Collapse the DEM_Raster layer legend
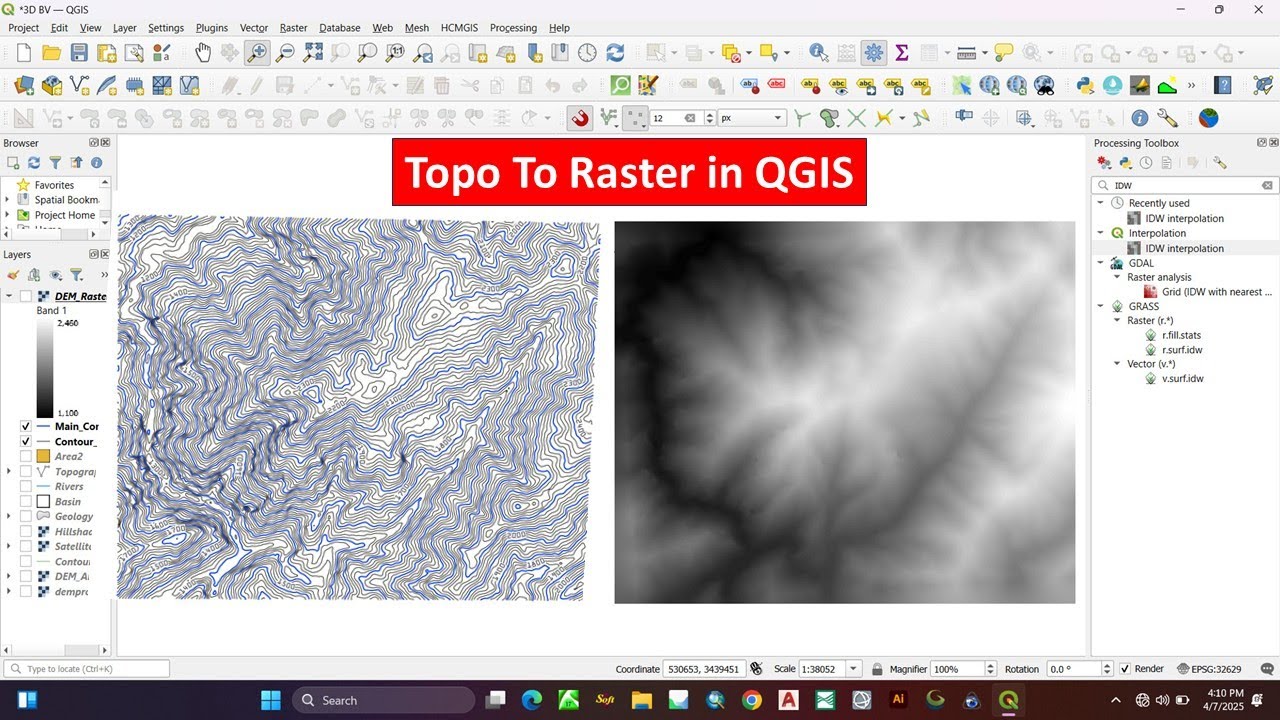Image resolution: width=1280 pixels, height=720 pixels. (10, 296)
